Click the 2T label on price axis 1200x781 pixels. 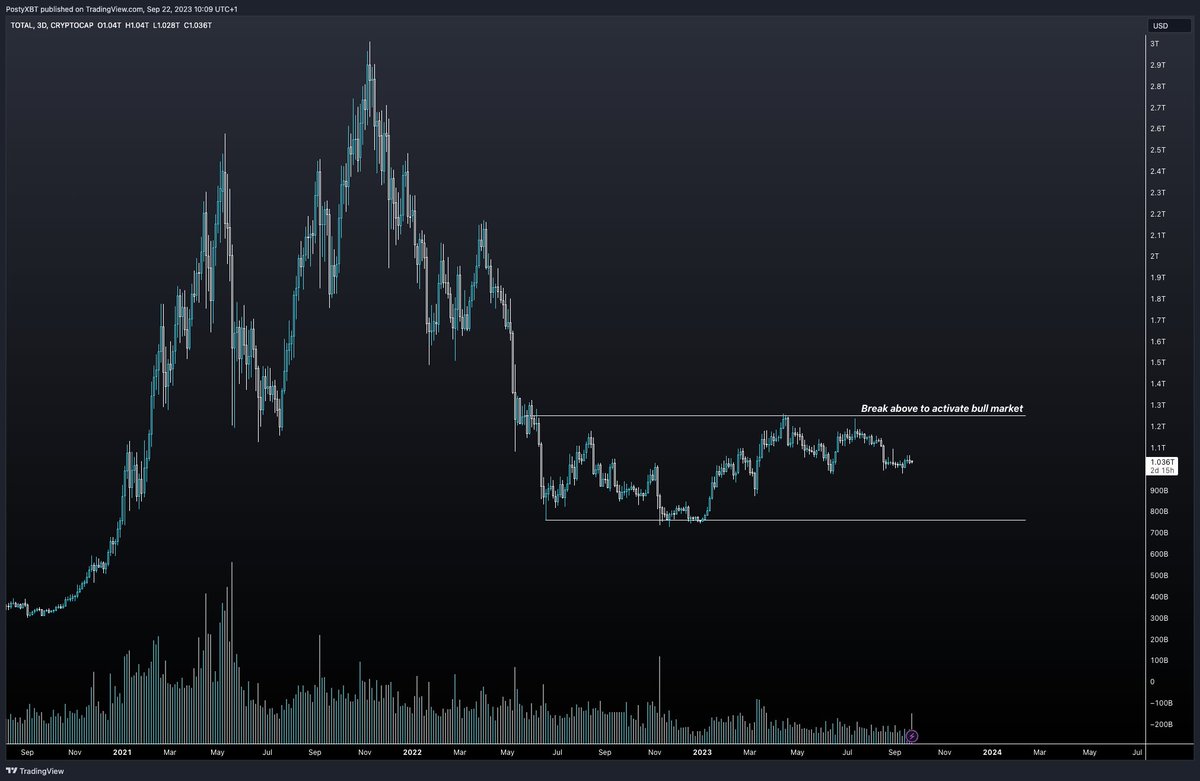coord(1154,256)
